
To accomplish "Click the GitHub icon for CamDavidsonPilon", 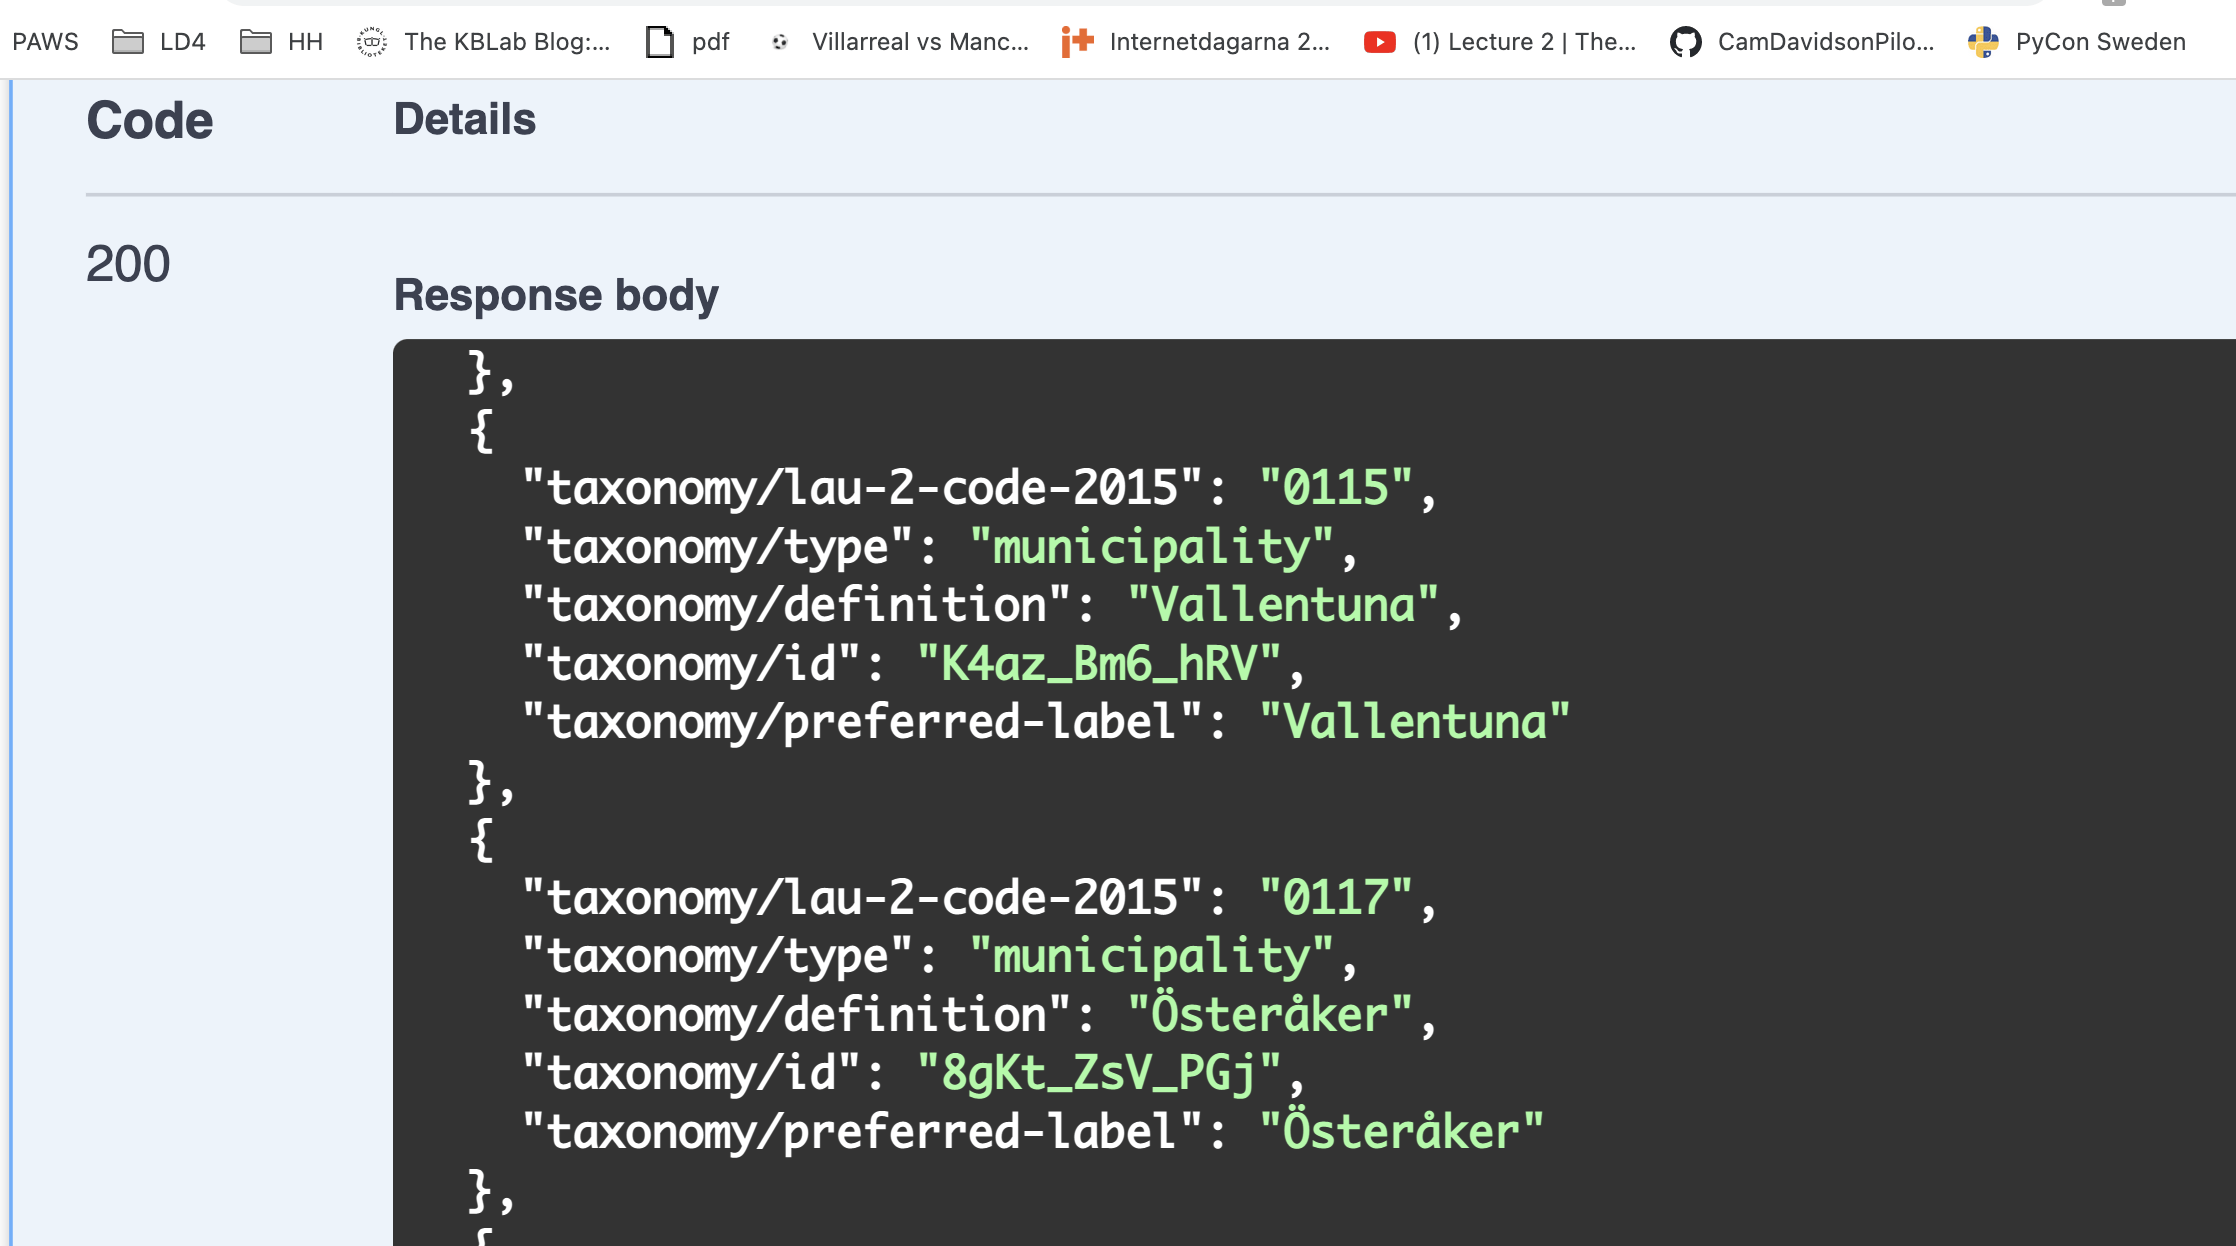I will pos(1686,42).
